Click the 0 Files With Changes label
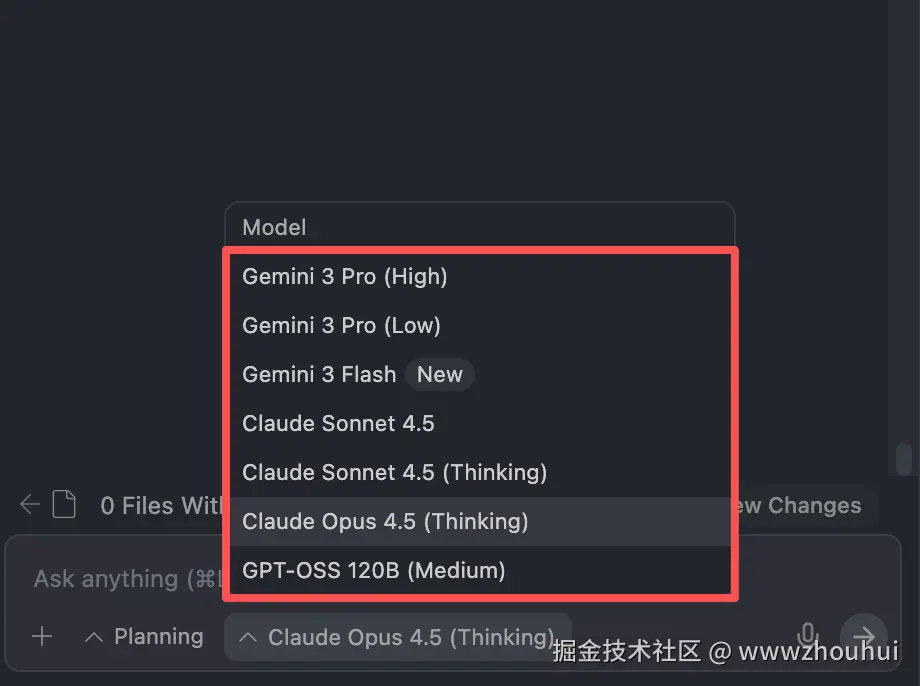 click(x=160, y=506)
